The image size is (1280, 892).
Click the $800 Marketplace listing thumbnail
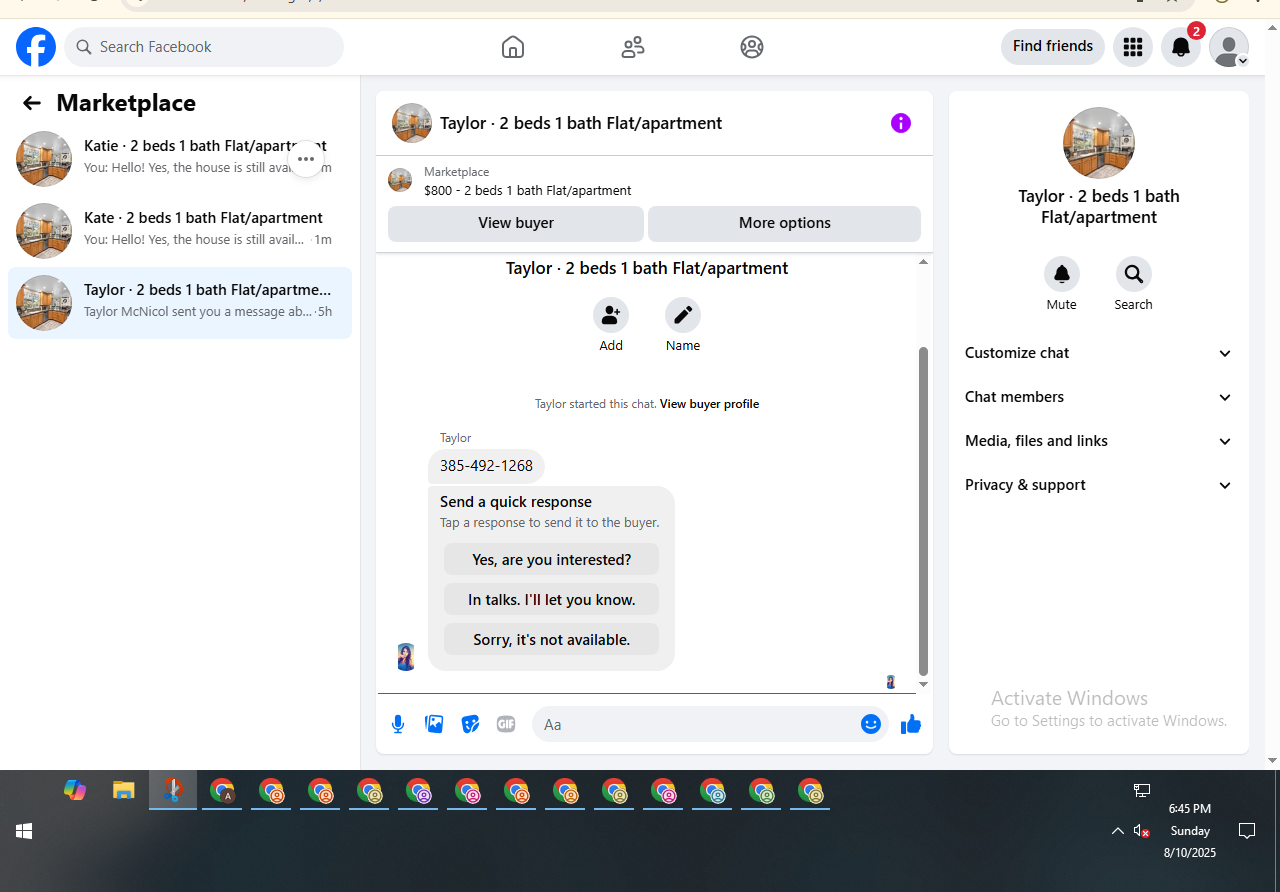click(400, 181)
